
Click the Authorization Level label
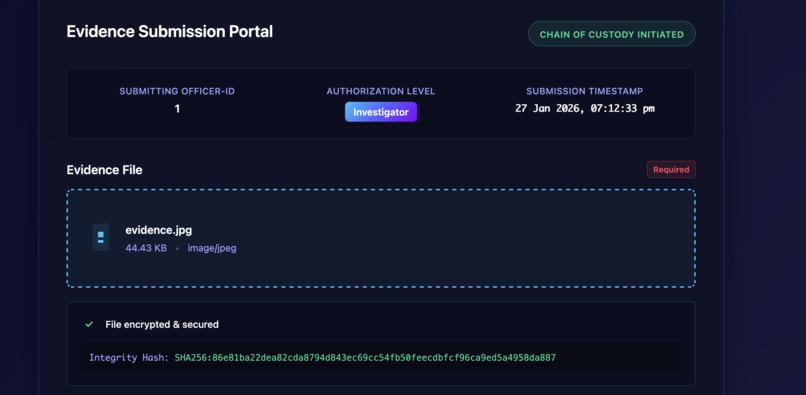[x=381, y=92]
